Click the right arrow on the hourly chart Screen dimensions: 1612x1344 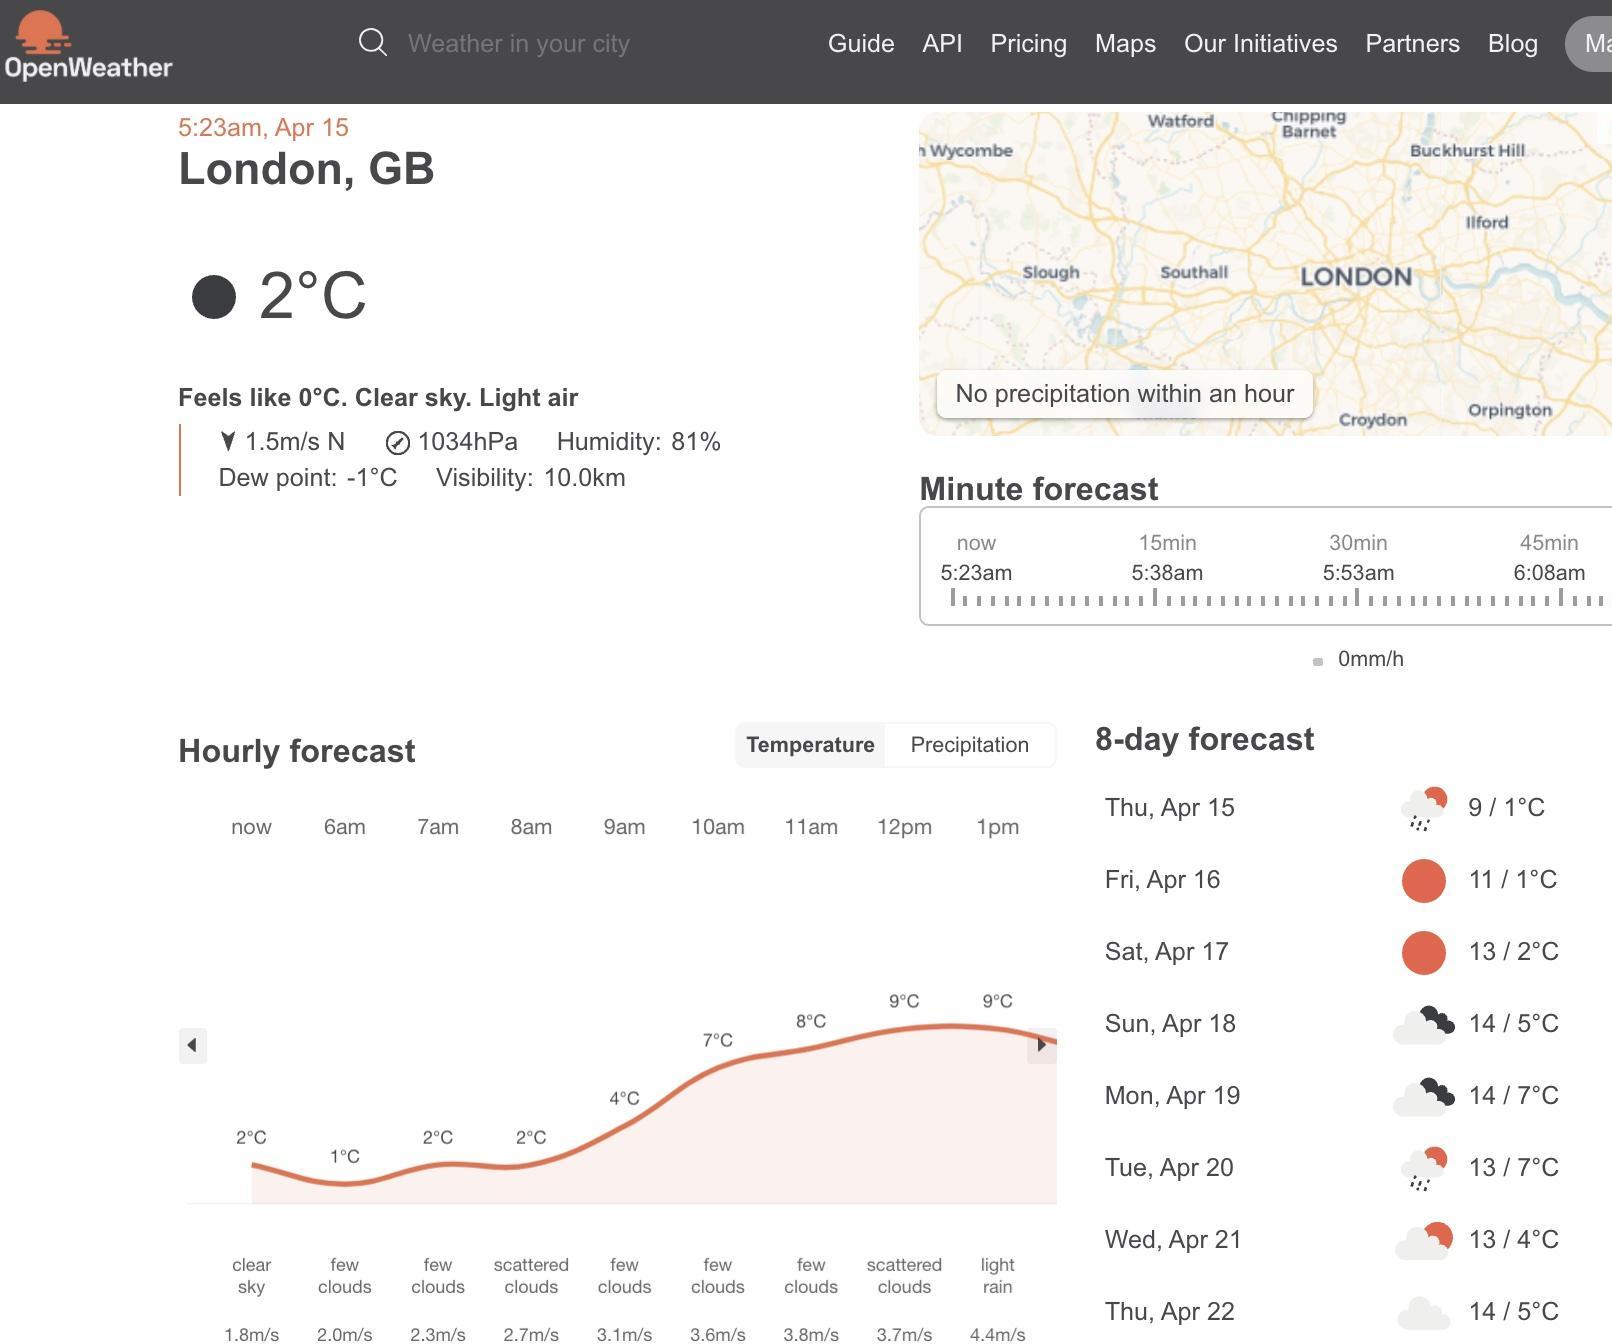tap(1043, 1046)
